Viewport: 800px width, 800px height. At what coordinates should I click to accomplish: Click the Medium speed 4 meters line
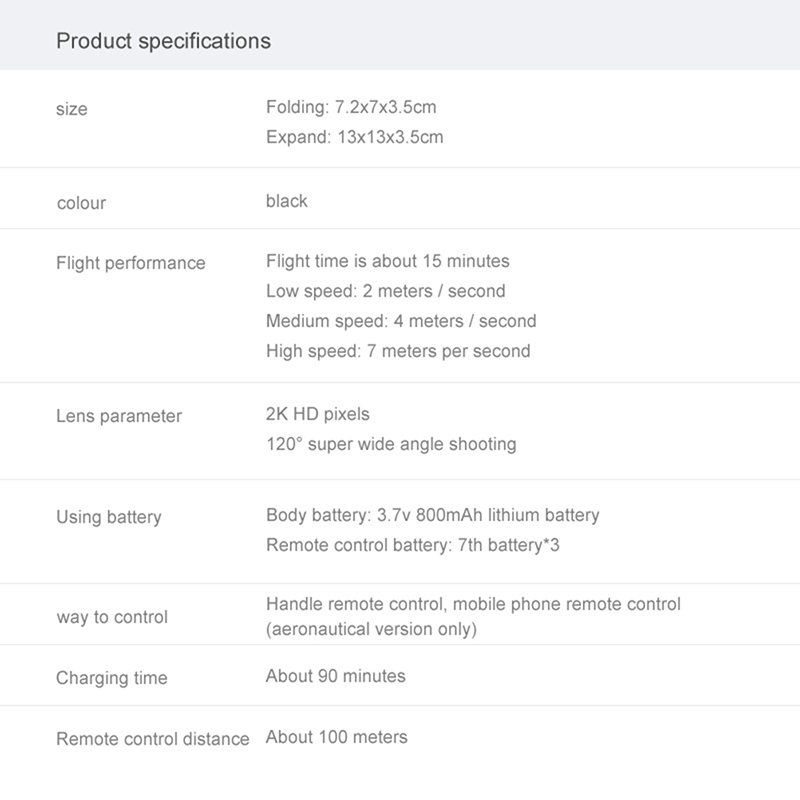[x=401, y=321]
